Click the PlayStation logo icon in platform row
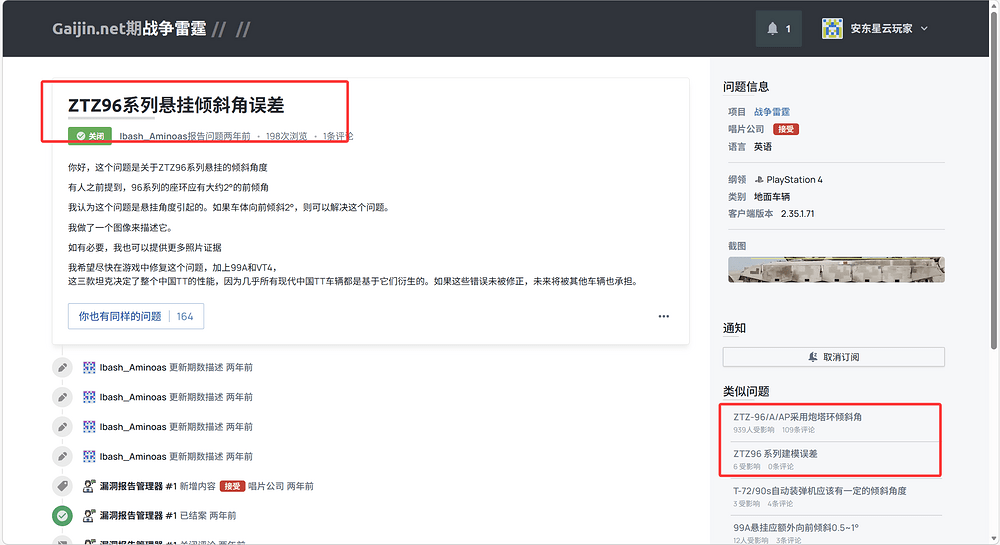Viewport: 1000px width, 545px height. coord(757,180)
